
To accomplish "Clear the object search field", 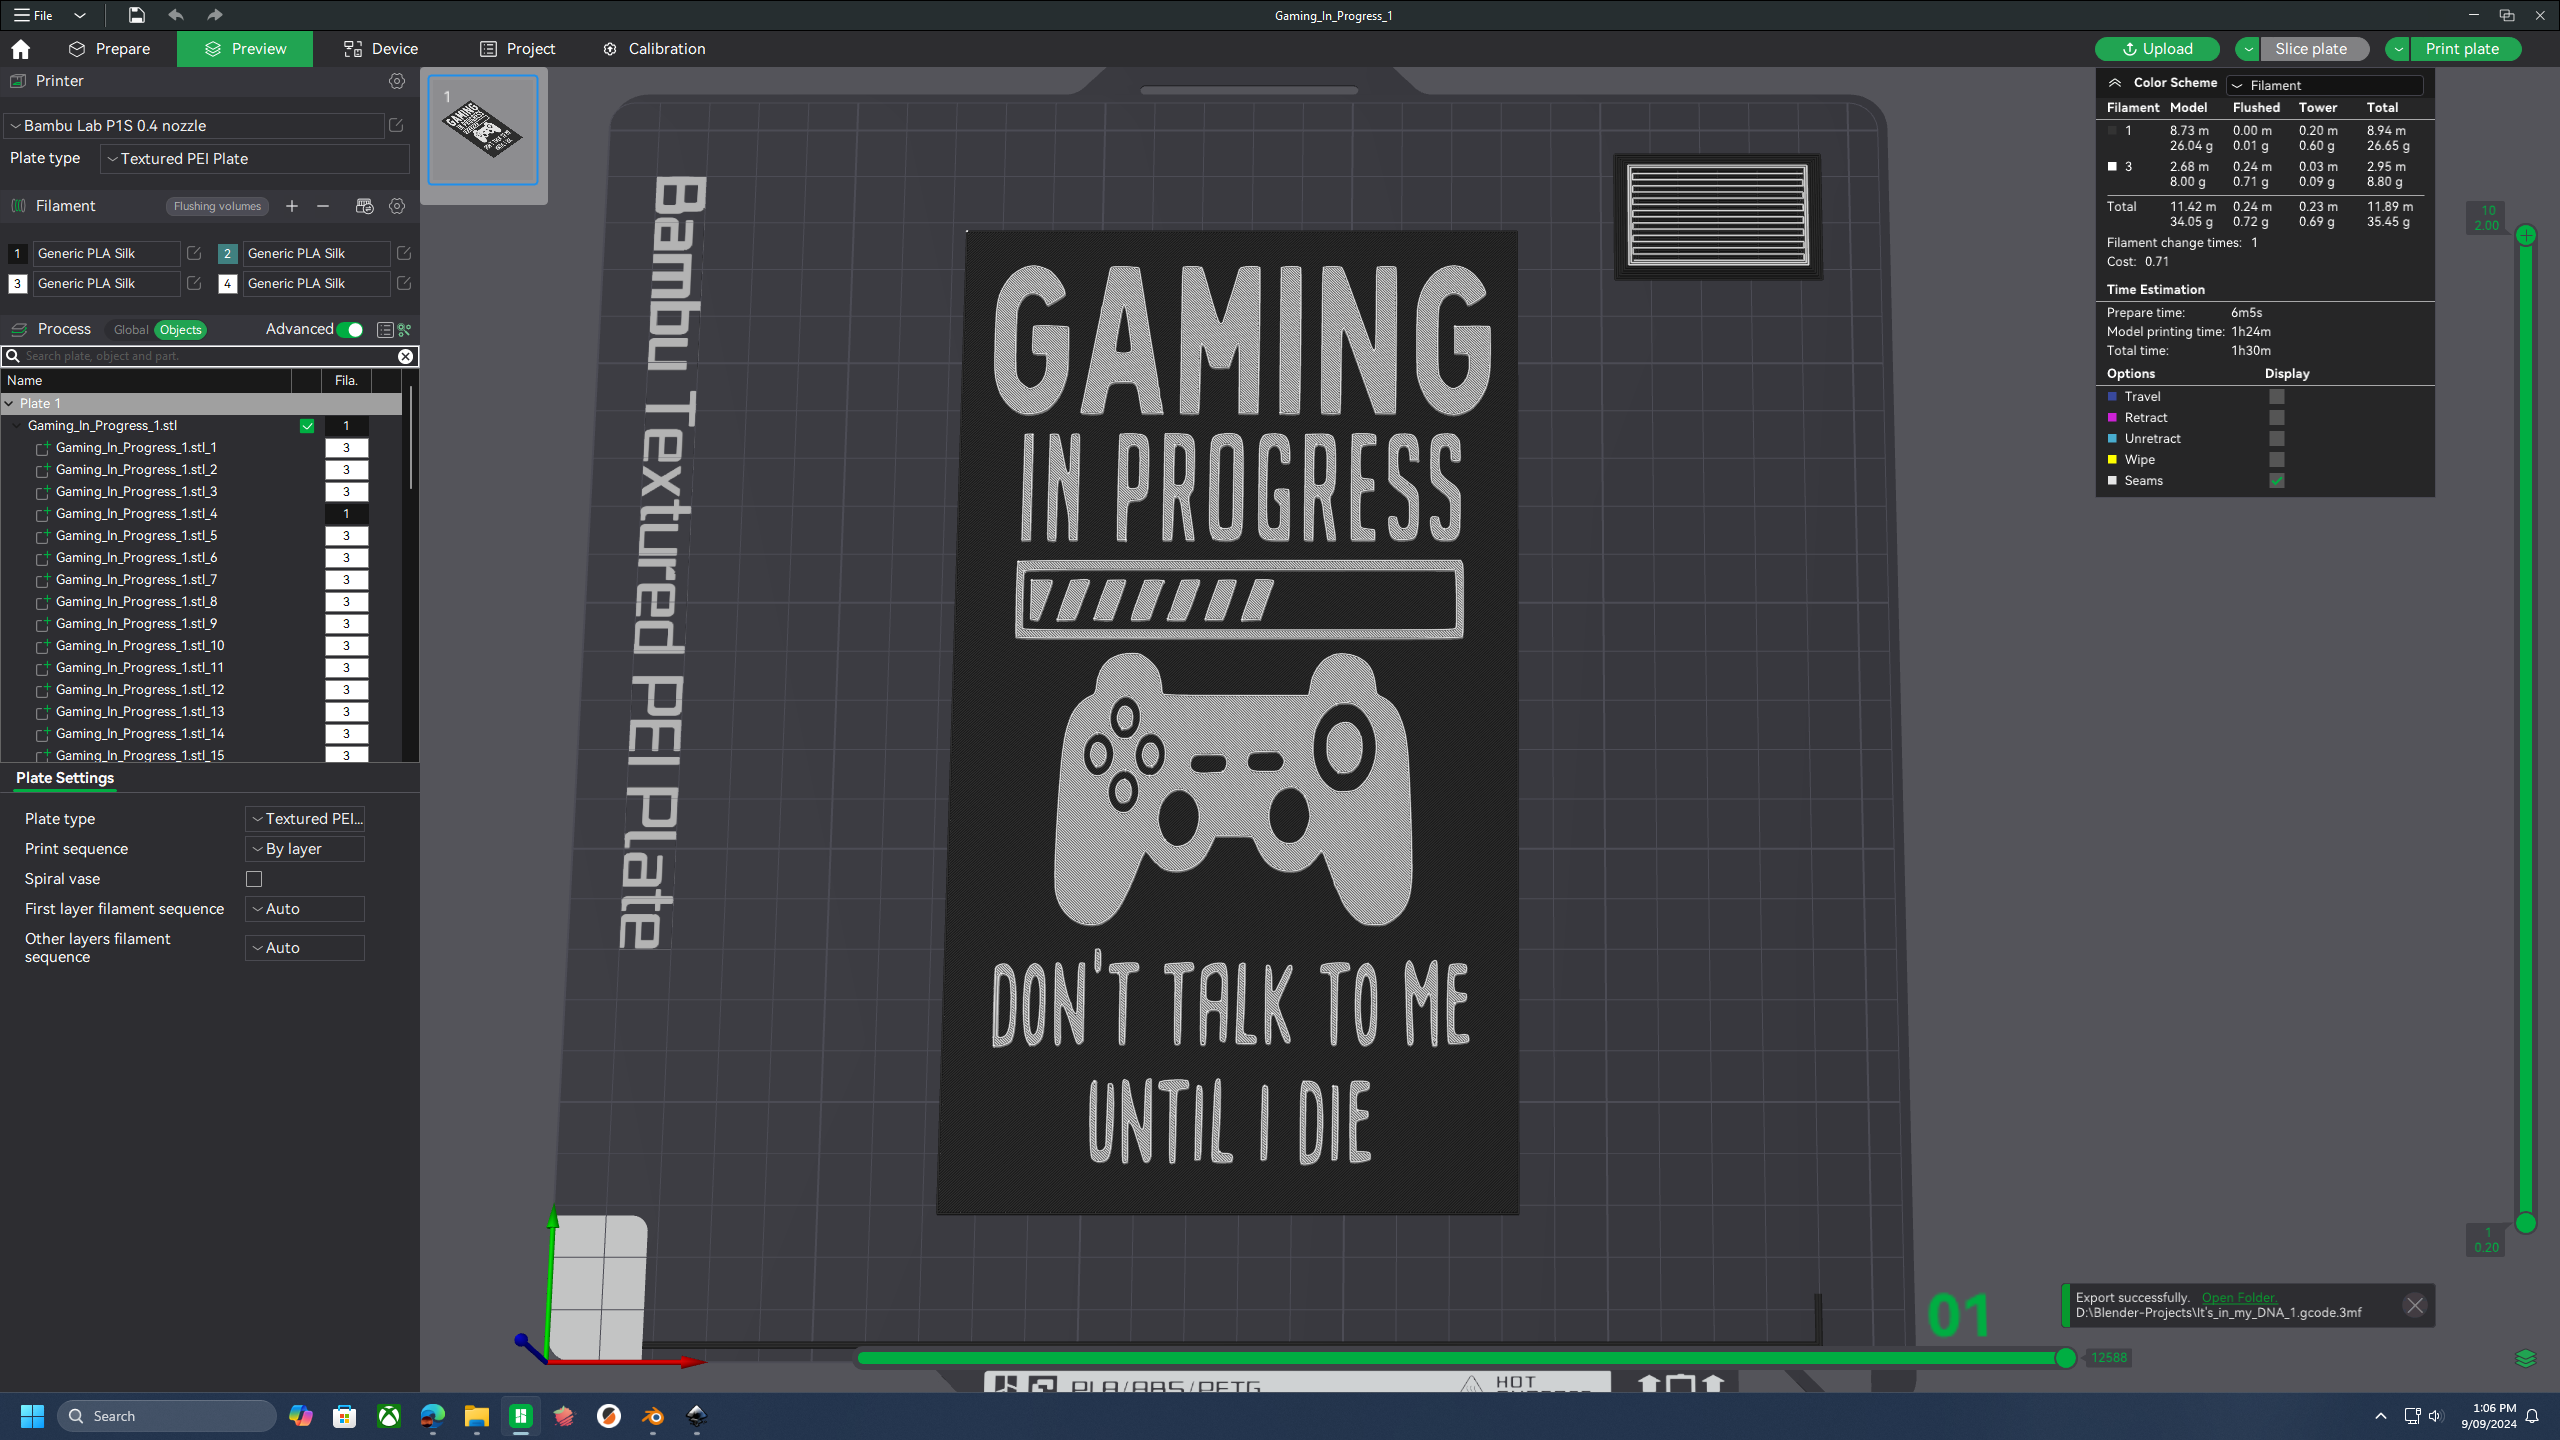I will [x=405, y=356].
